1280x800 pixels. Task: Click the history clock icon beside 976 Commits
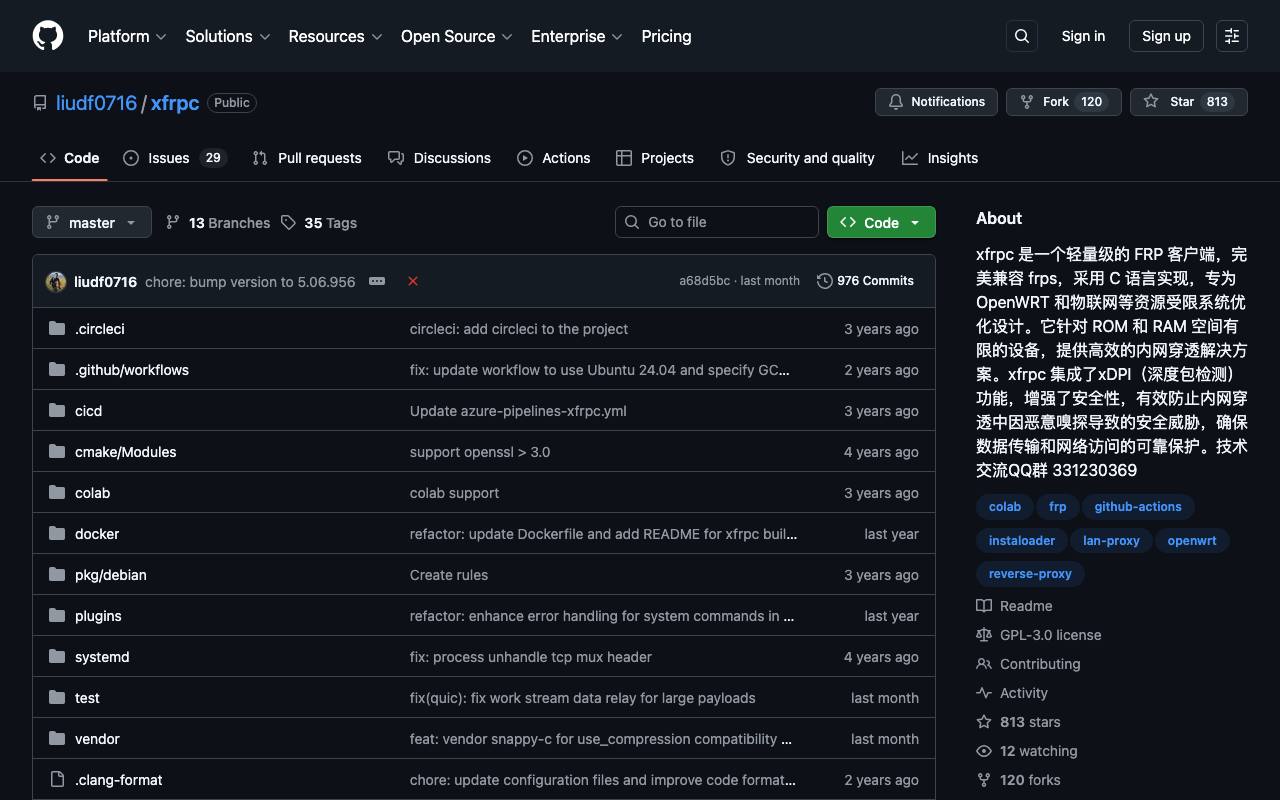[825, 281]
